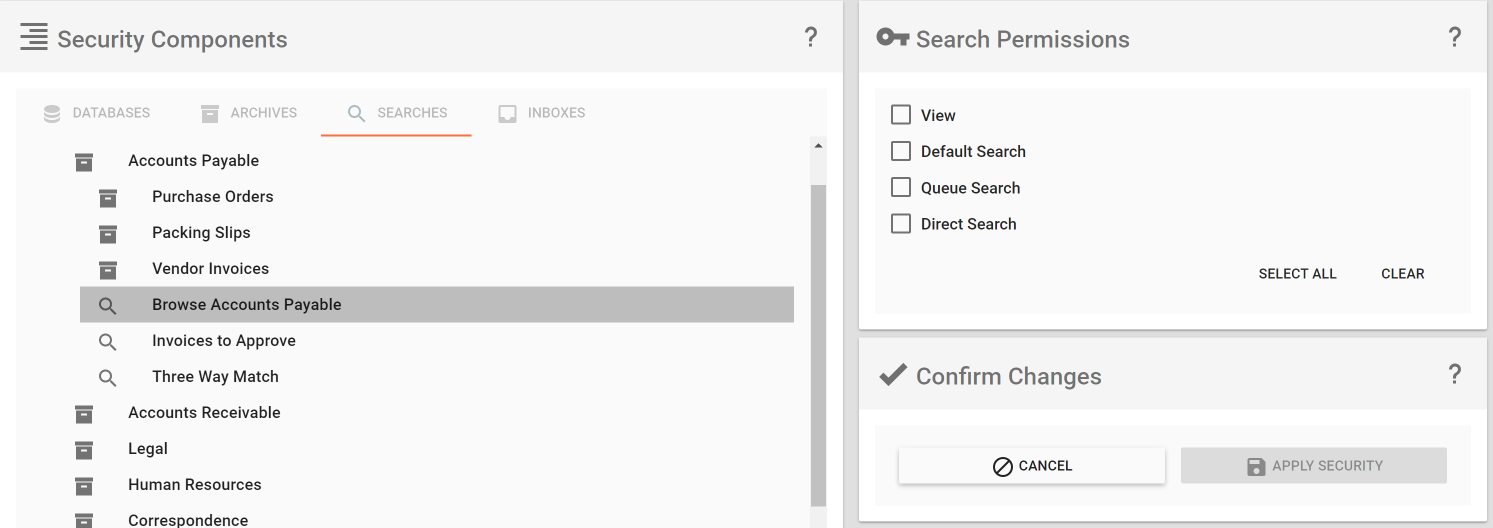The image size is (1493, 528).
Task: Click the Cancel button
Action: [1032, 466]
